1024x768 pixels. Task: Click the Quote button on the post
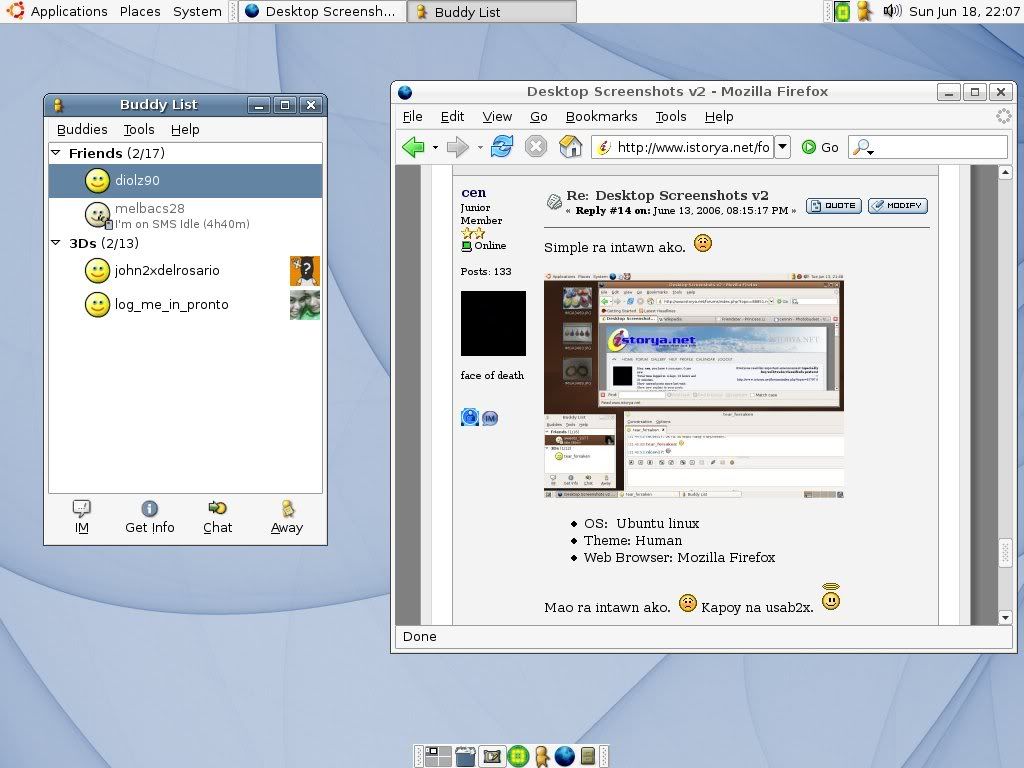coord(834,205)
